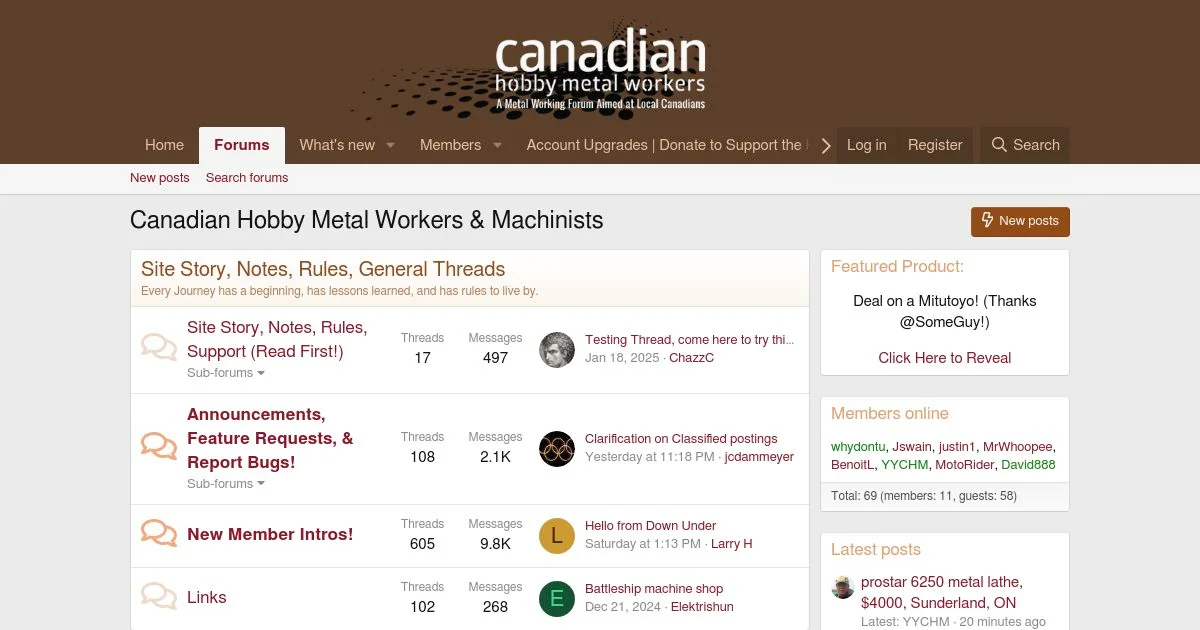The image size is (1200, 630).
Task: Open the Links forum
Action: pyautogui.click(x=207, y=597)
